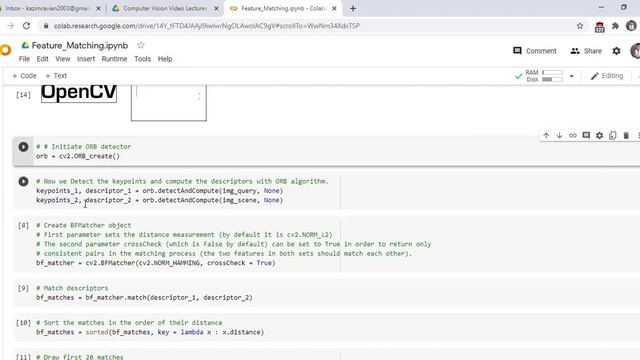This screenshot has height=360, width=640.
Task: Click comment '# Create BFMatcher object'
Action: [84, 225]
